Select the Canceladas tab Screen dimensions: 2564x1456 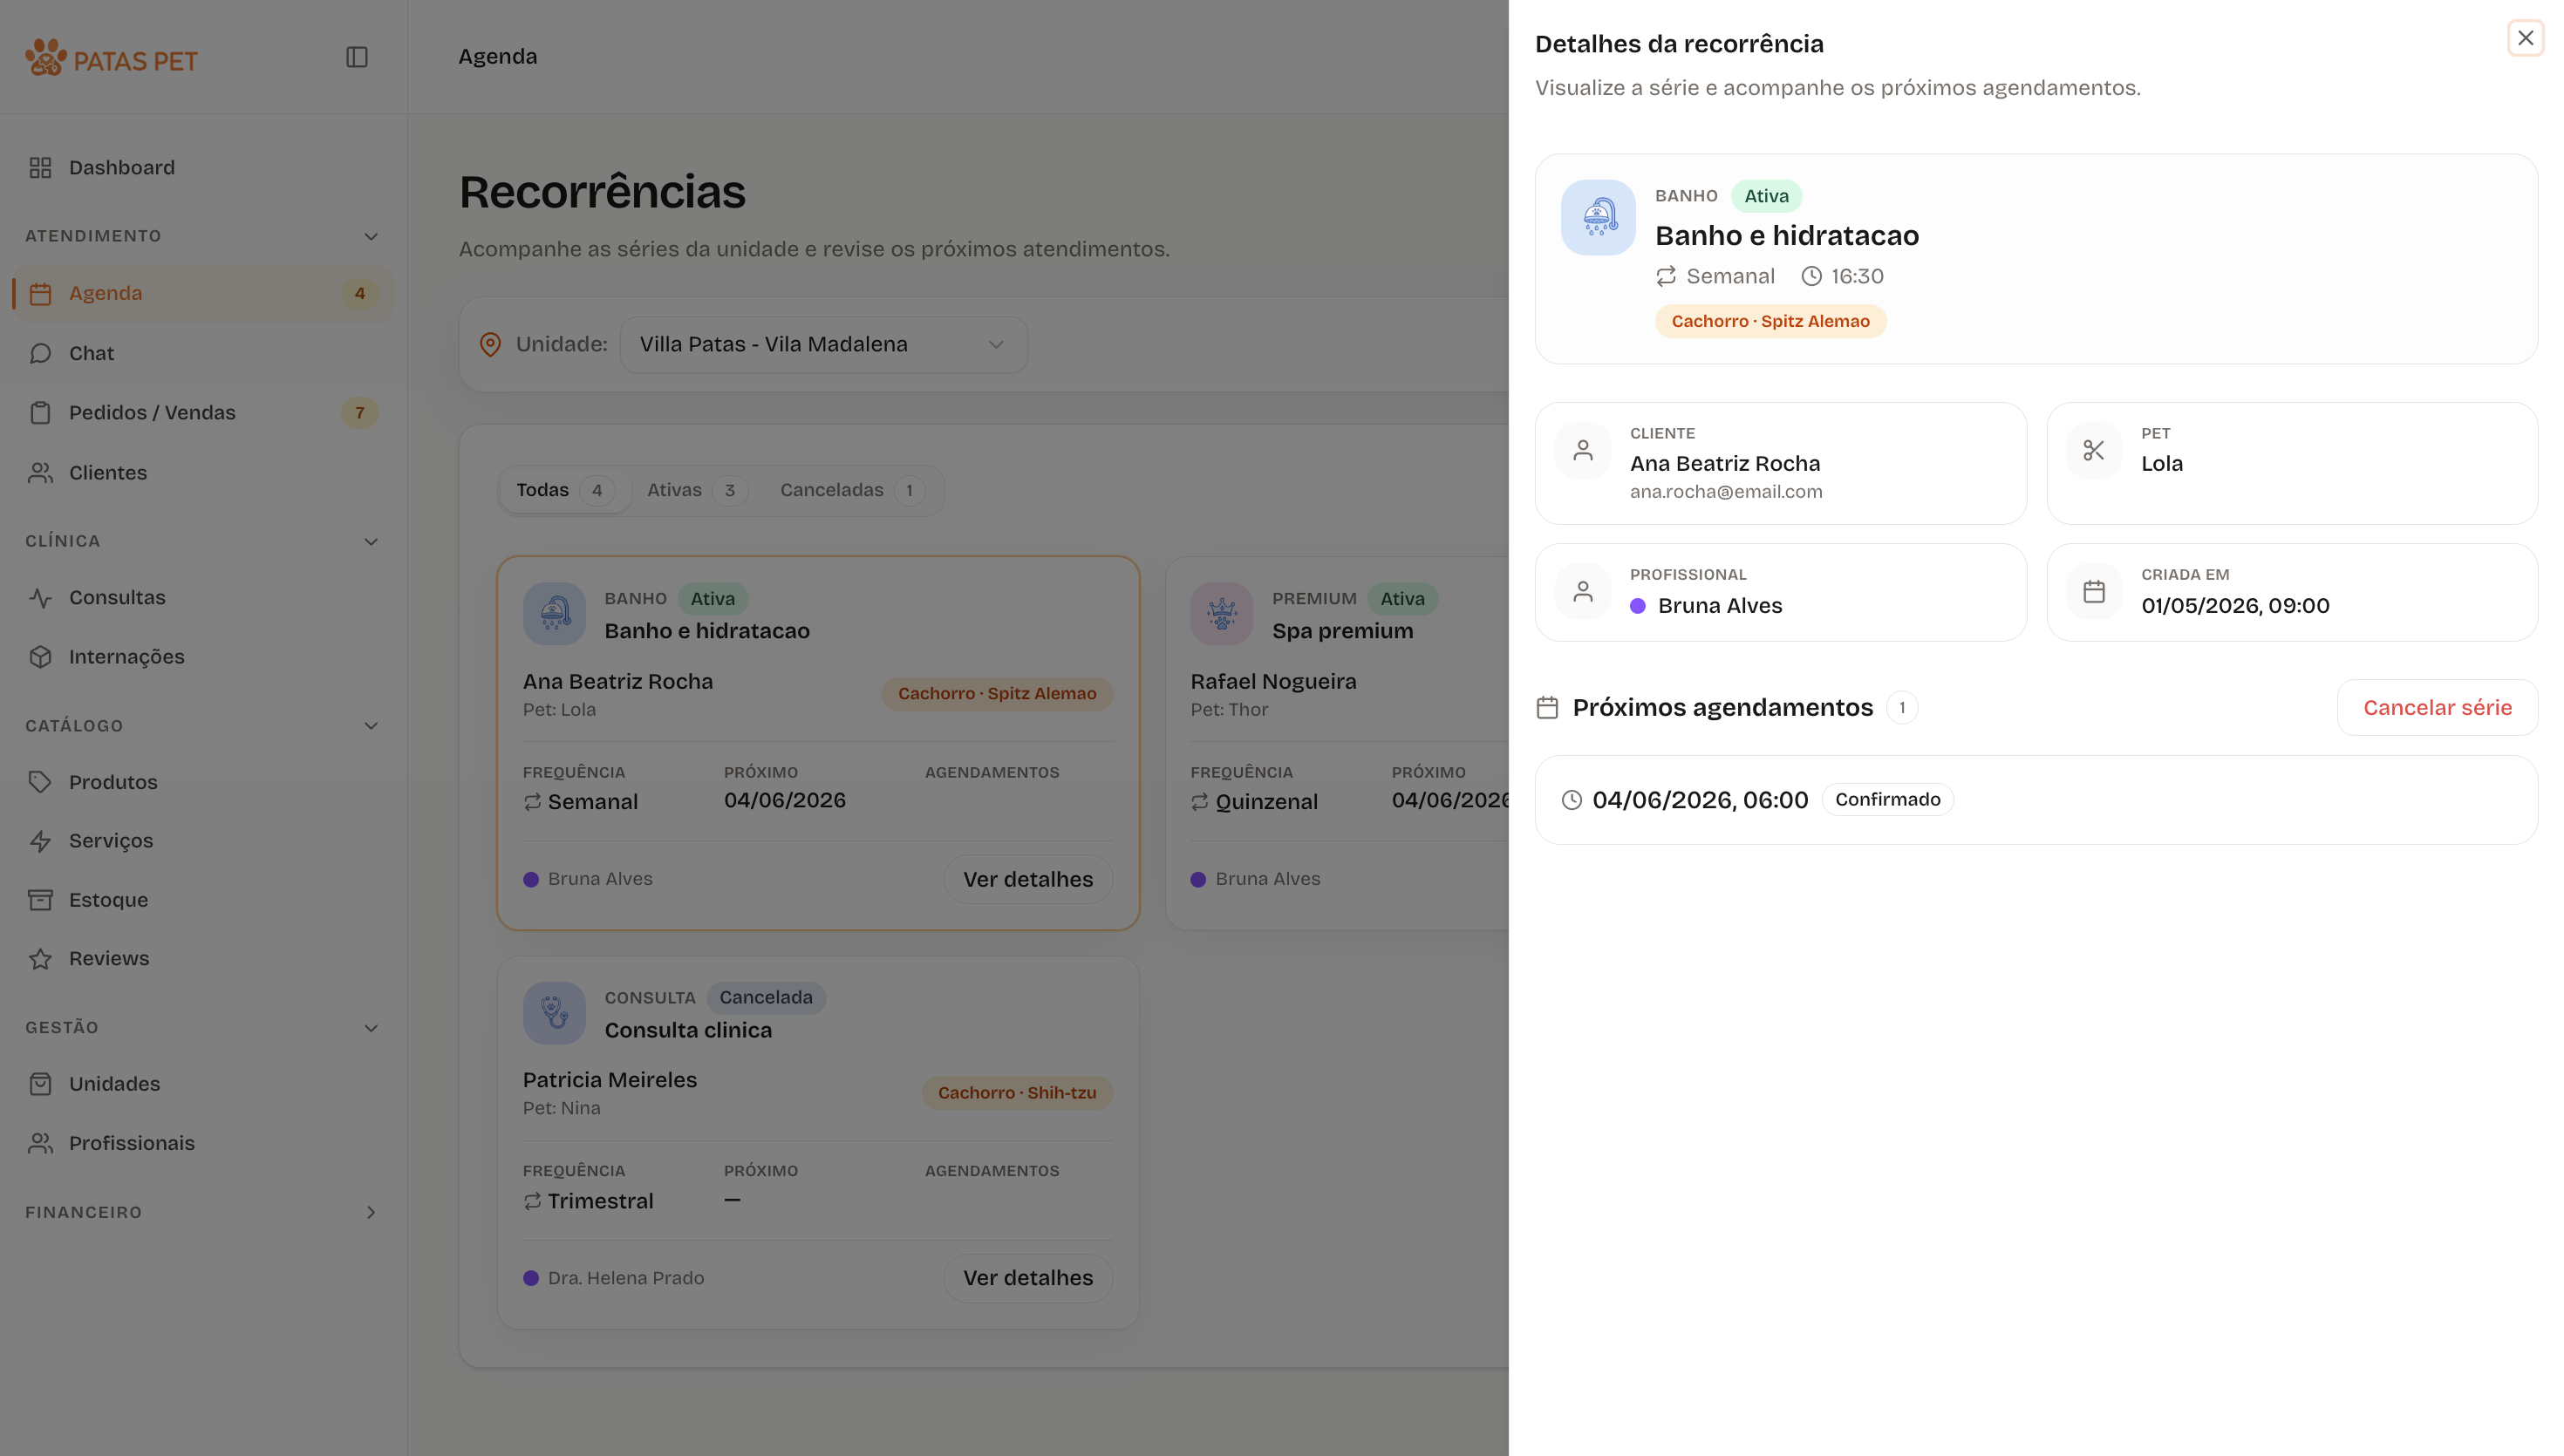tap(851, 490)
